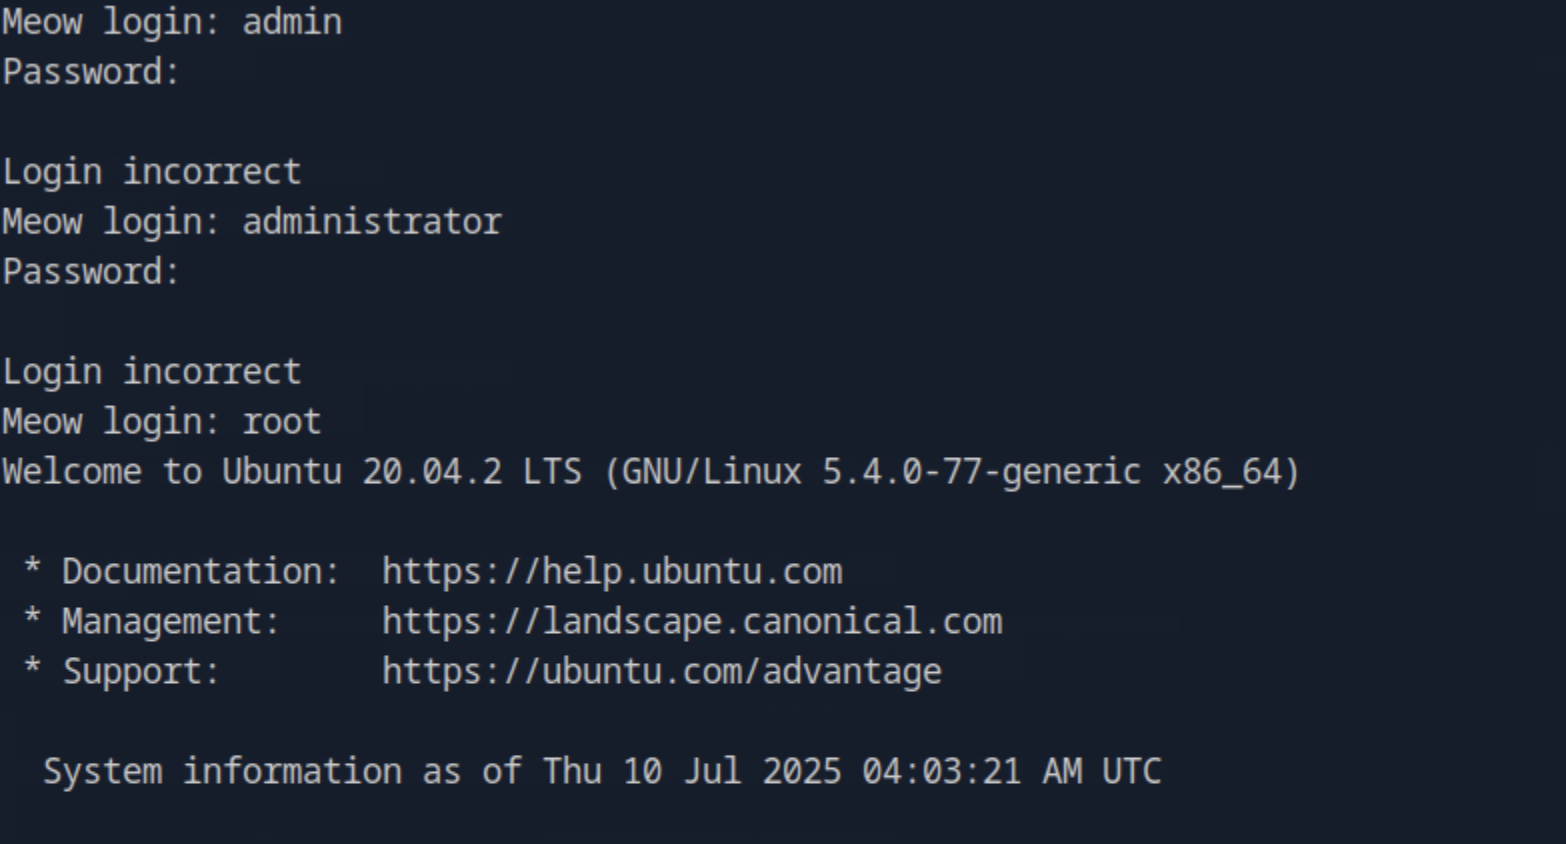
Task: Click the kernel version 5.4.0-77-generic
Action: click(x=980, y=472)
